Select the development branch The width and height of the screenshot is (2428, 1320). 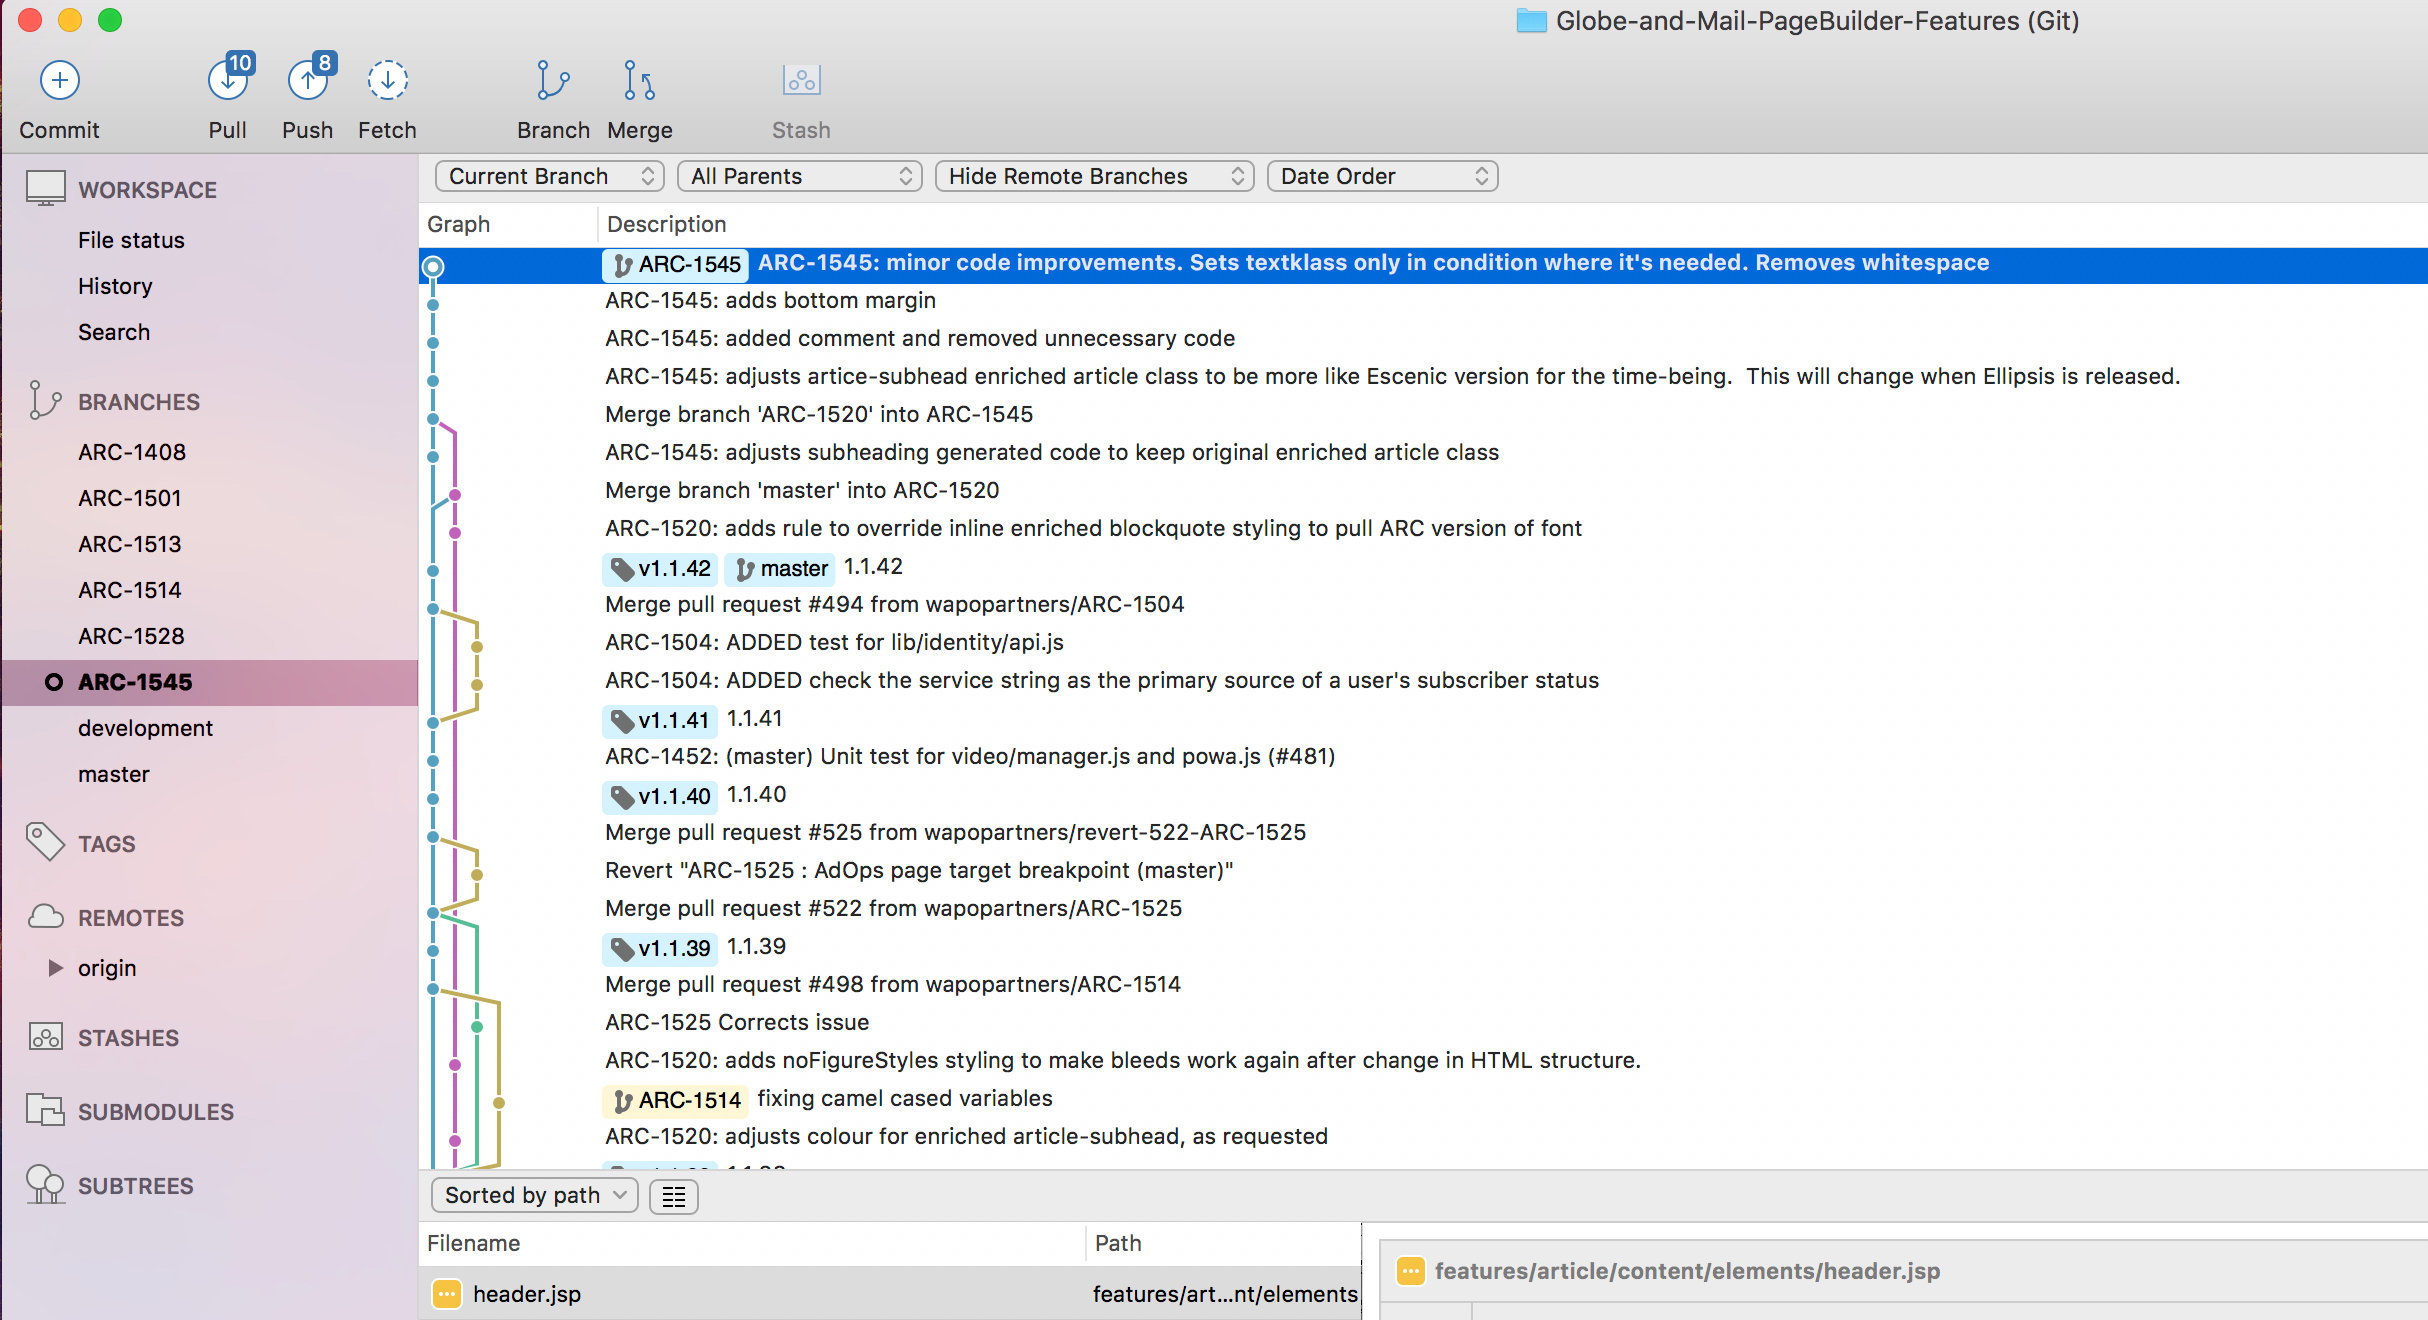pyautogui.click(x=145, y=728)
